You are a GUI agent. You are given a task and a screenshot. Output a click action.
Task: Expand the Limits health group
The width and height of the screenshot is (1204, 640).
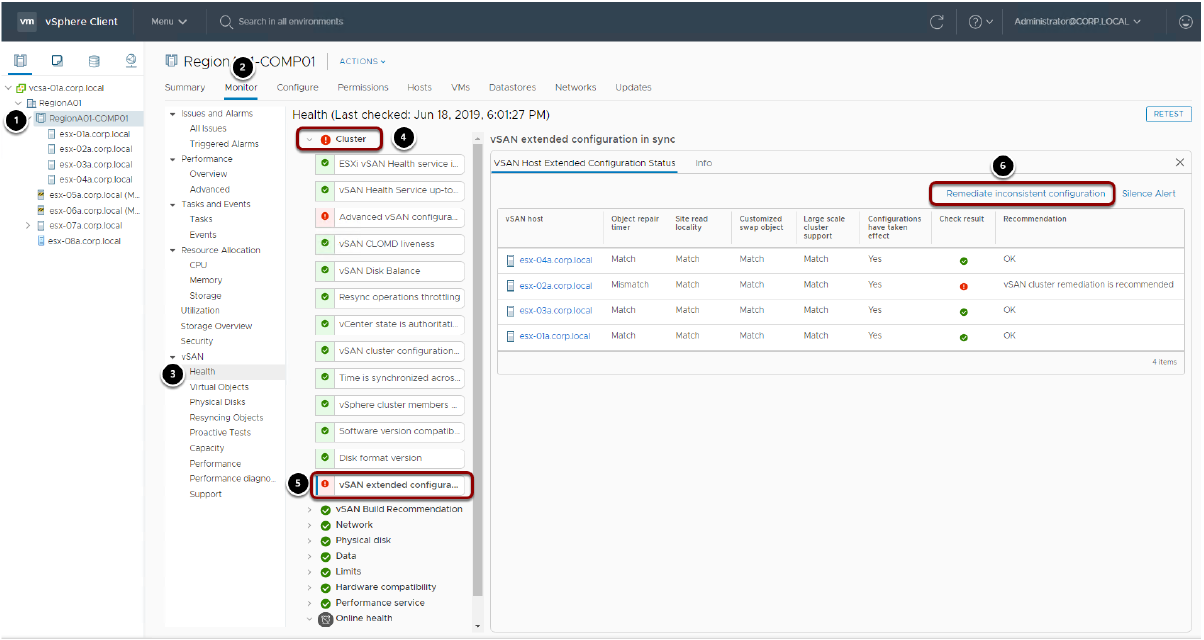(x=310, y=571)
